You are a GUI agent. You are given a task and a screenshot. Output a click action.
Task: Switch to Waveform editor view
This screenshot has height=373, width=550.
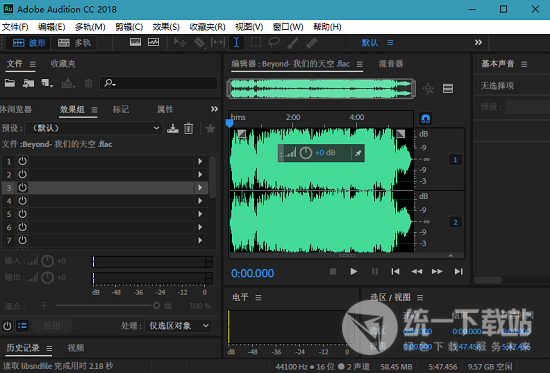pos(29,43)
